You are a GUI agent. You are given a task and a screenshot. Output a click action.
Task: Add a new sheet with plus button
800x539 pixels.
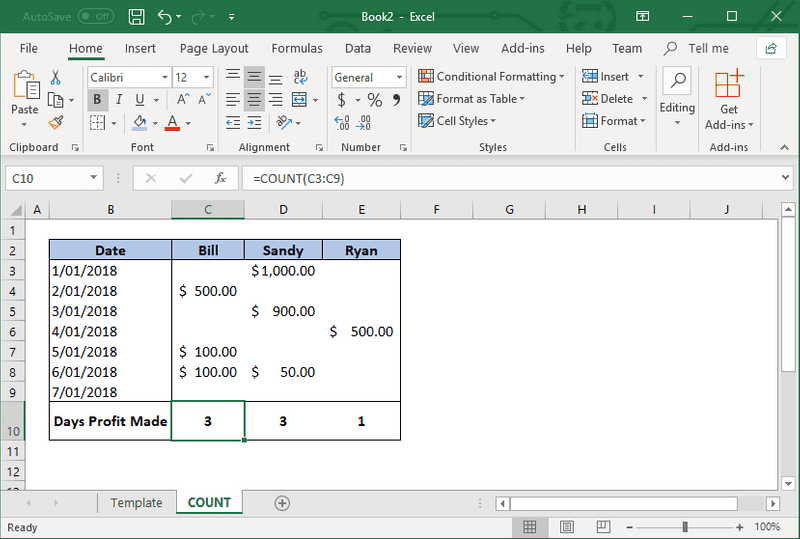coord(282,503)
